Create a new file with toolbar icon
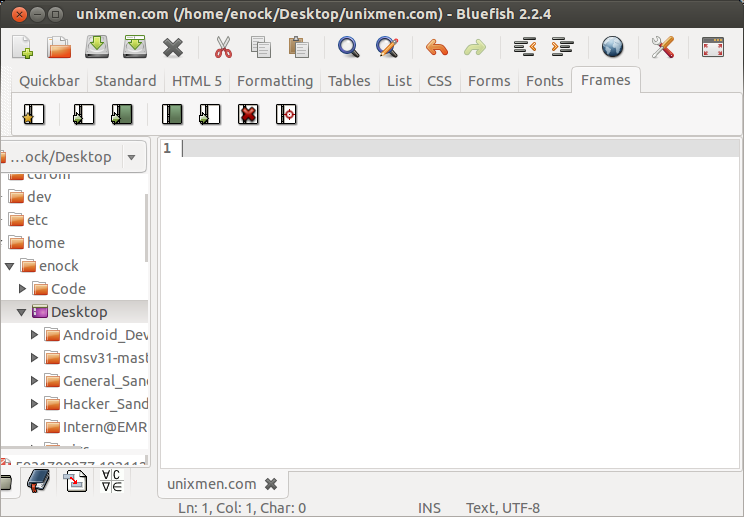 pos(22,47)
